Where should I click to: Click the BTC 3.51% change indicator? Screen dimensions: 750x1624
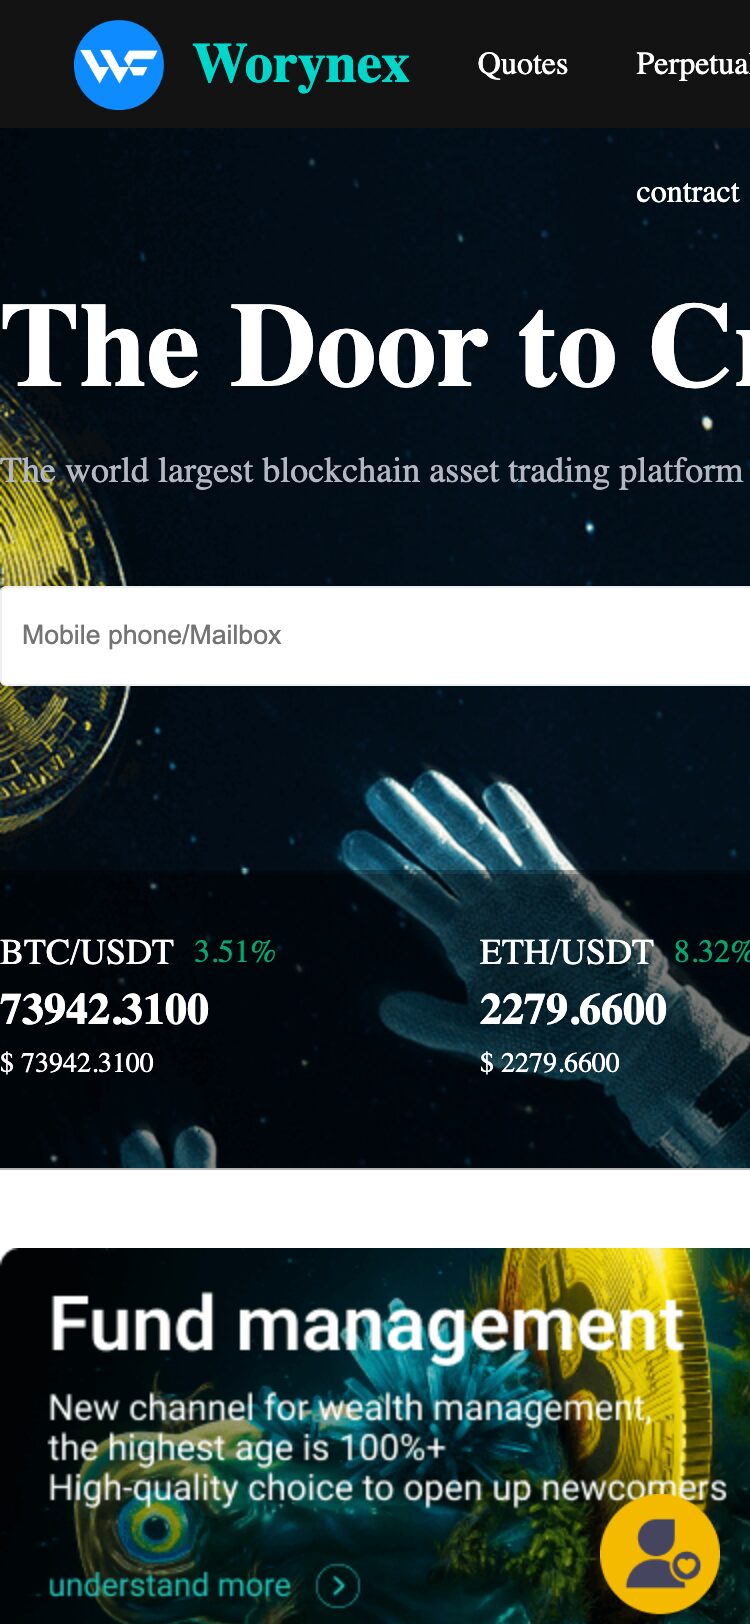point(235,952)
